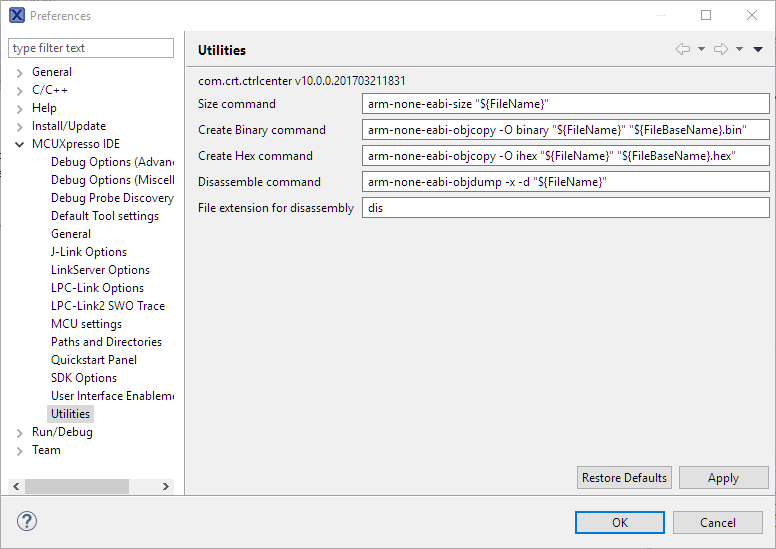Viewport: 776px width, 549px height.
Task: Click the type filter text field
Action: (91, 48)
